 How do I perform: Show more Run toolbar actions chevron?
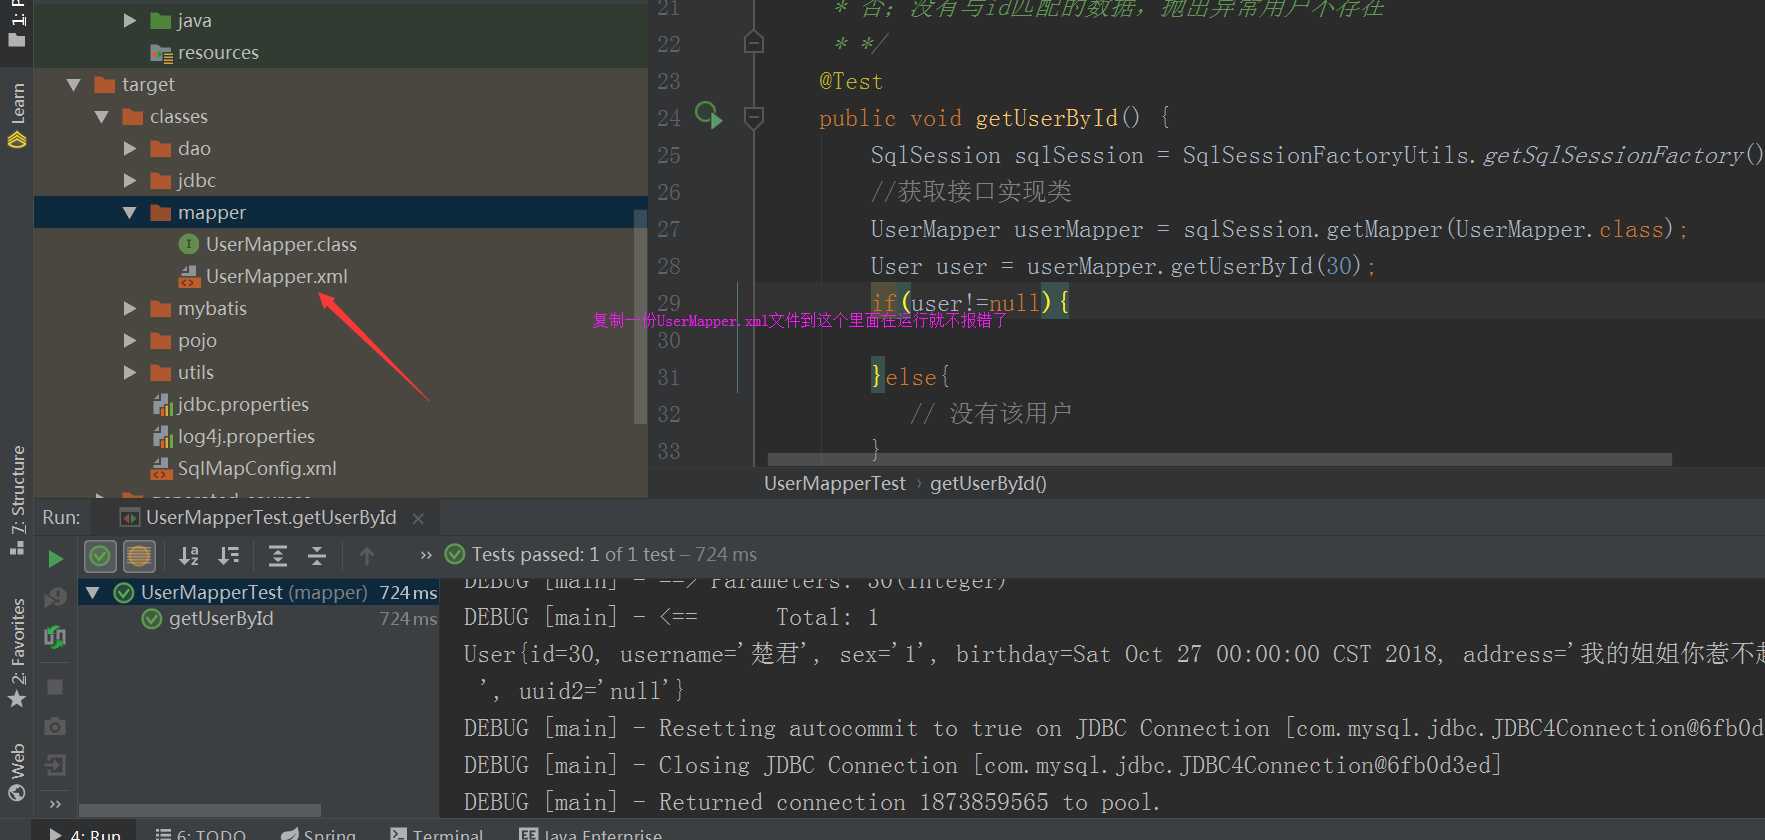coord(426,555)
